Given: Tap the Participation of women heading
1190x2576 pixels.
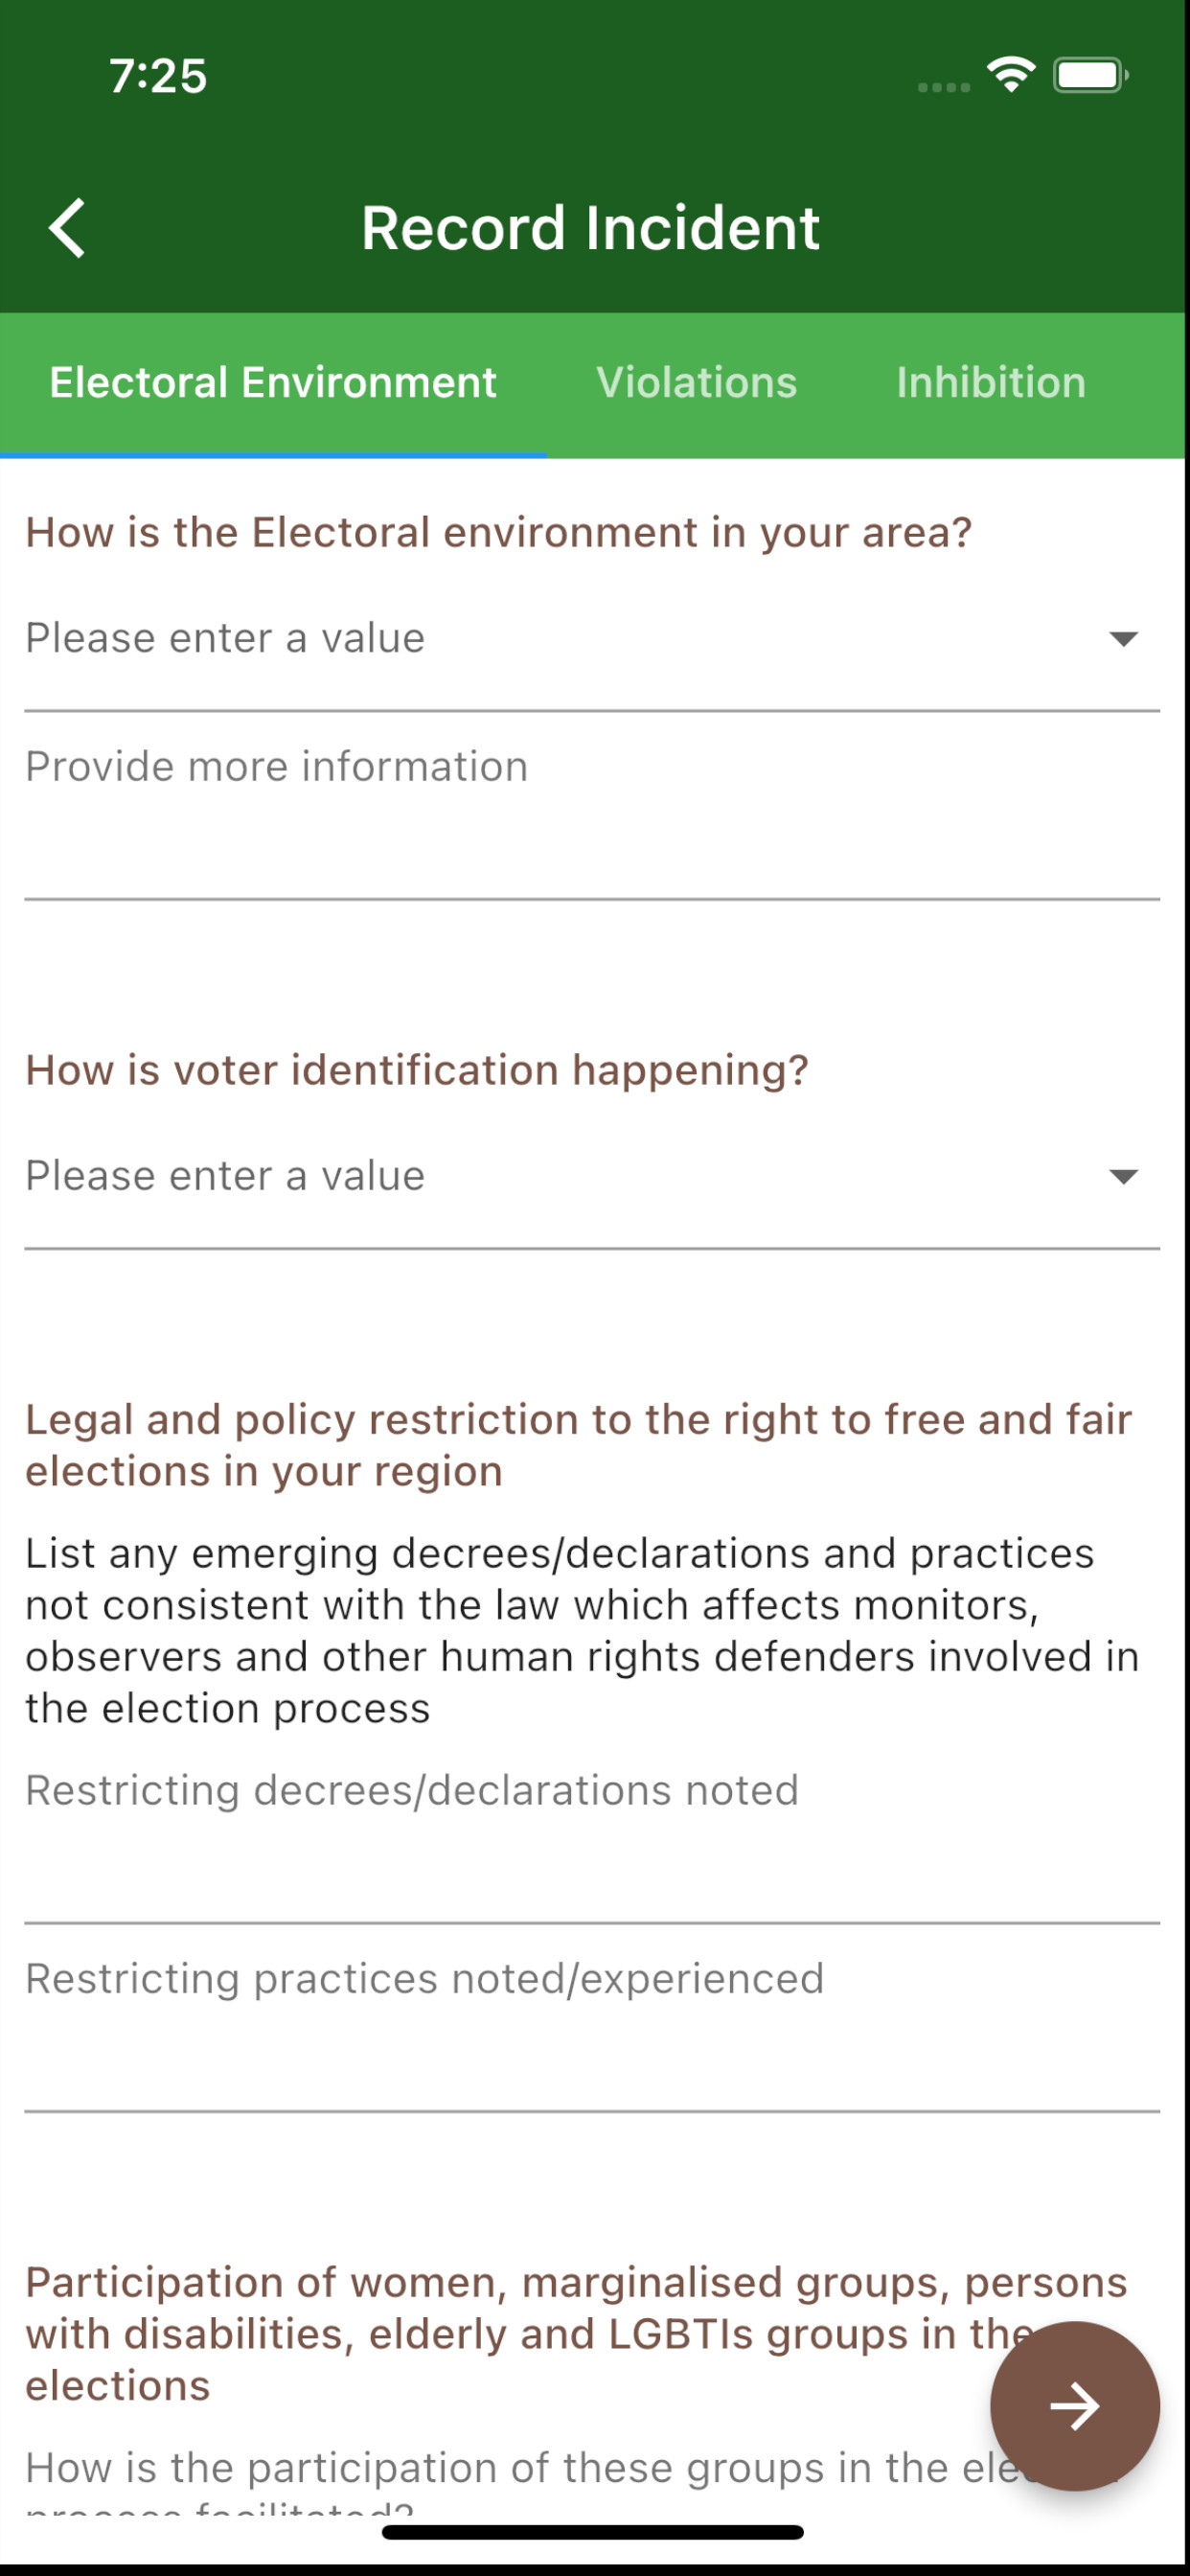Looking at the screenshot, I should tap(520, 2334).
